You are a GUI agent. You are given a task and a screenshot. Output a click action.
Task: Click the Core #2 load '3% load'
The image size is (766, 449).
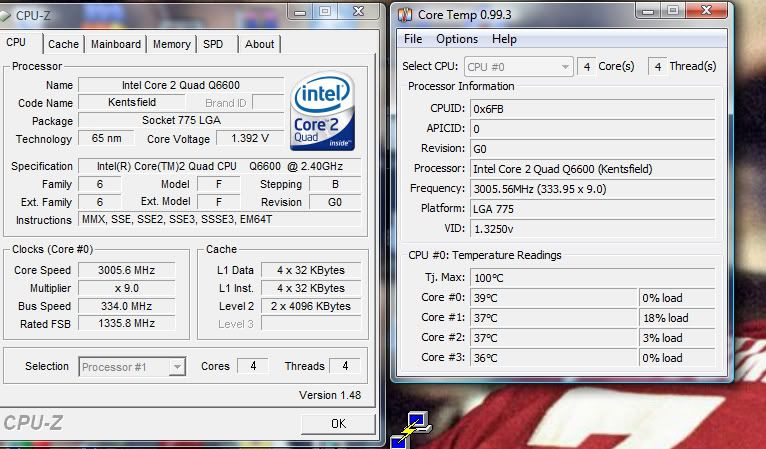(677, 338)
